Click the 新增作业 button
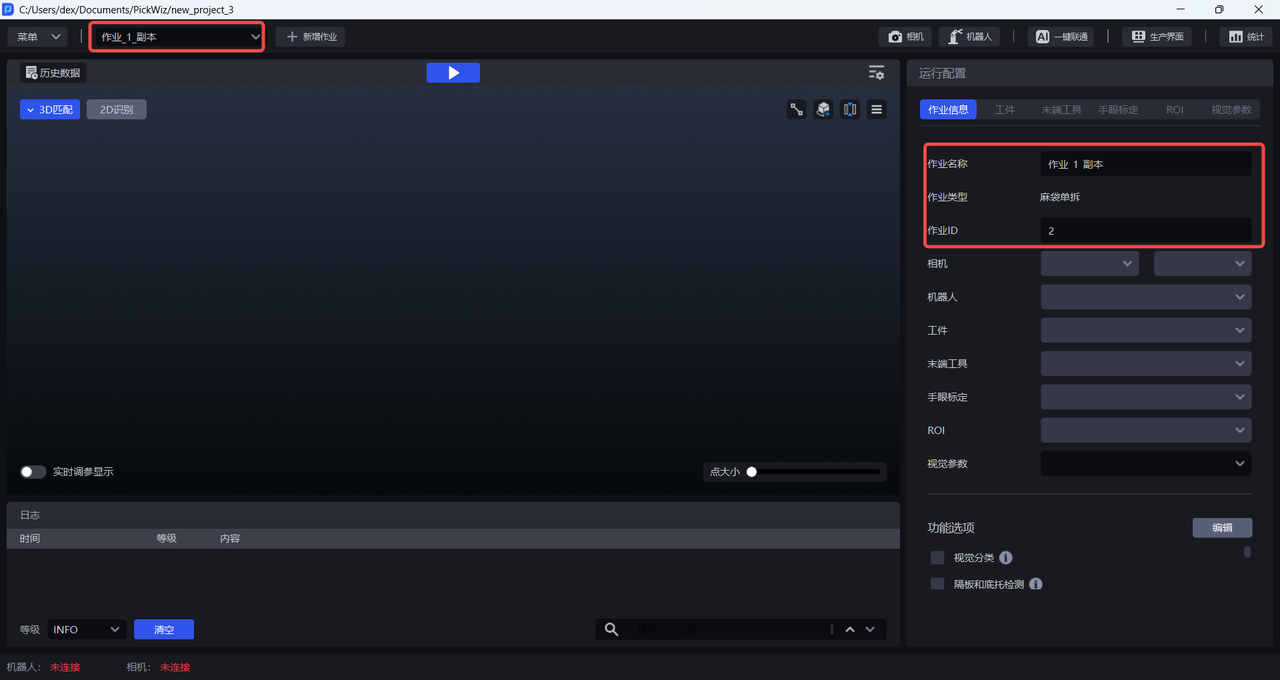This screenshot has height=680, width=1280. pos(311,37)
